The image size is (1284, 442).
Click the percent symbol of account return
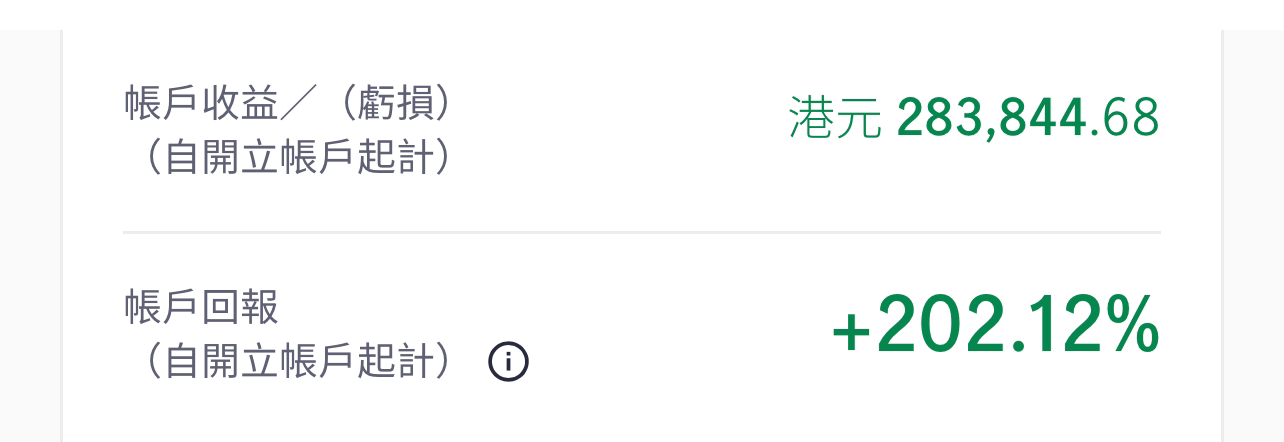pos(1131,326)
